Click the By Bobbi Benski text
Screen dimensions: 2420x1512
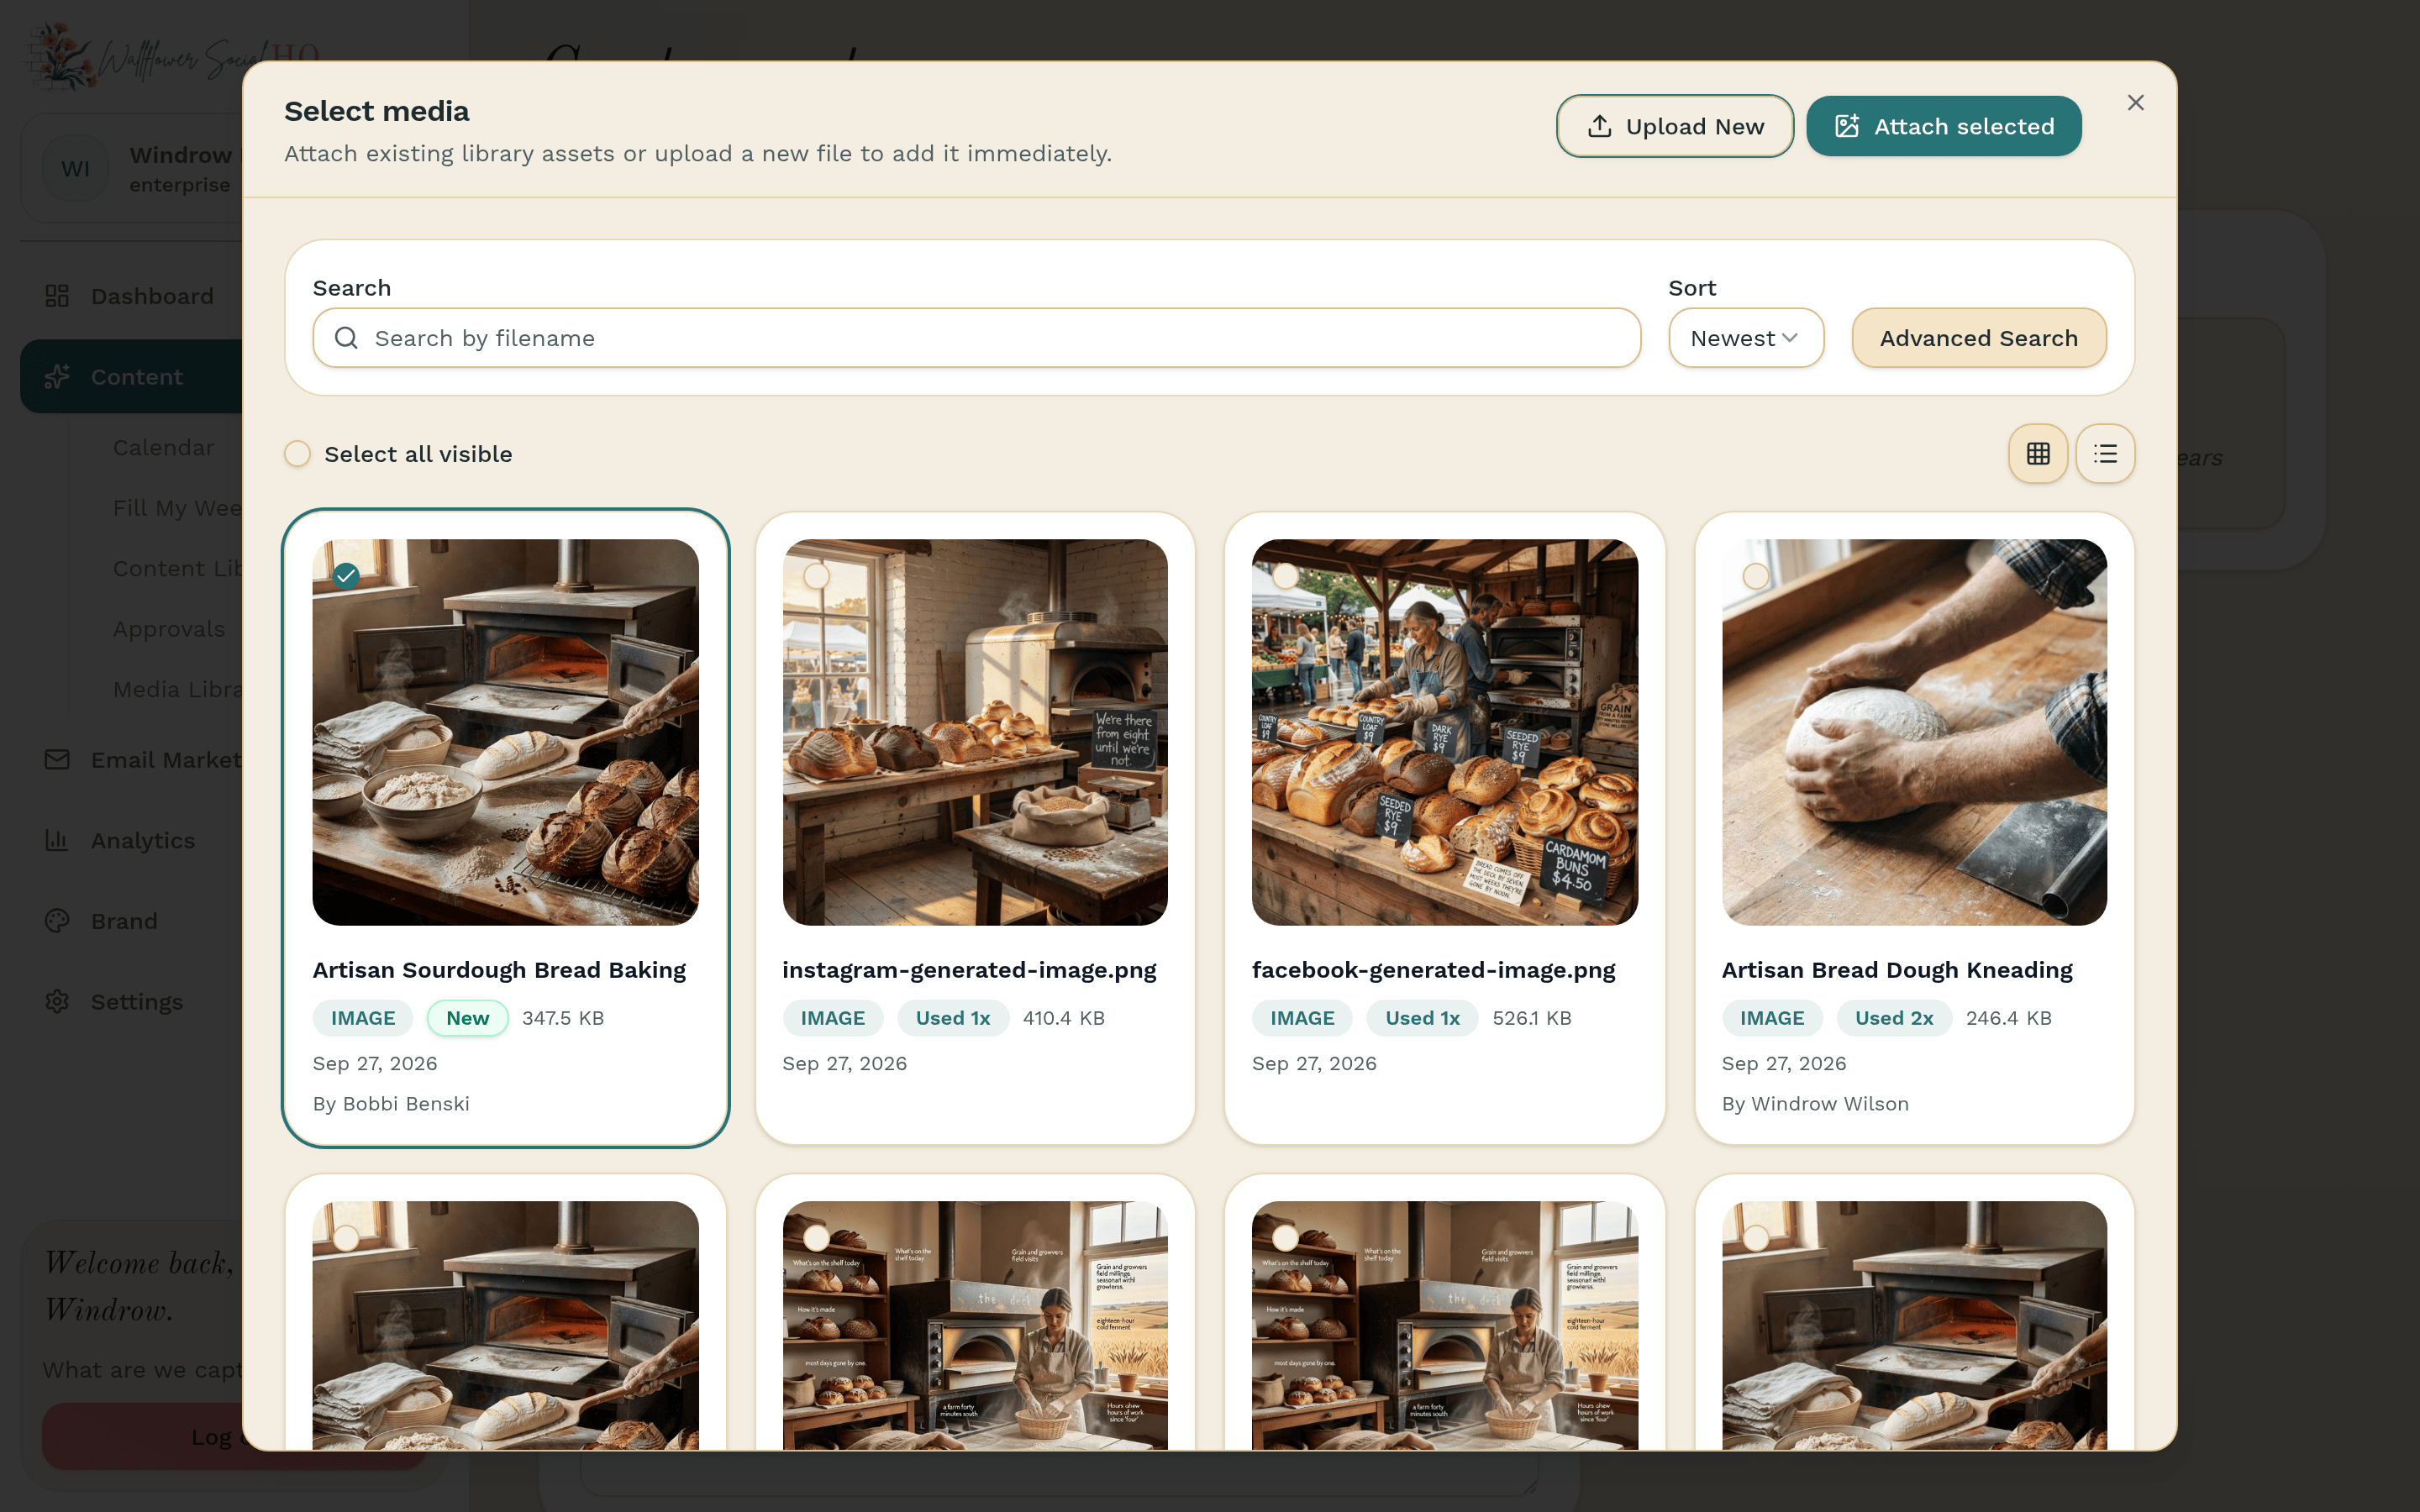pyautogui.click(x=391, y=1103)
